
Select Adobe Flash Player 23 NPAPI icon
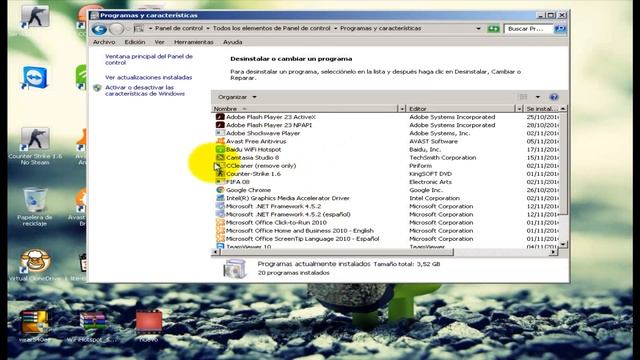[220, 125]
